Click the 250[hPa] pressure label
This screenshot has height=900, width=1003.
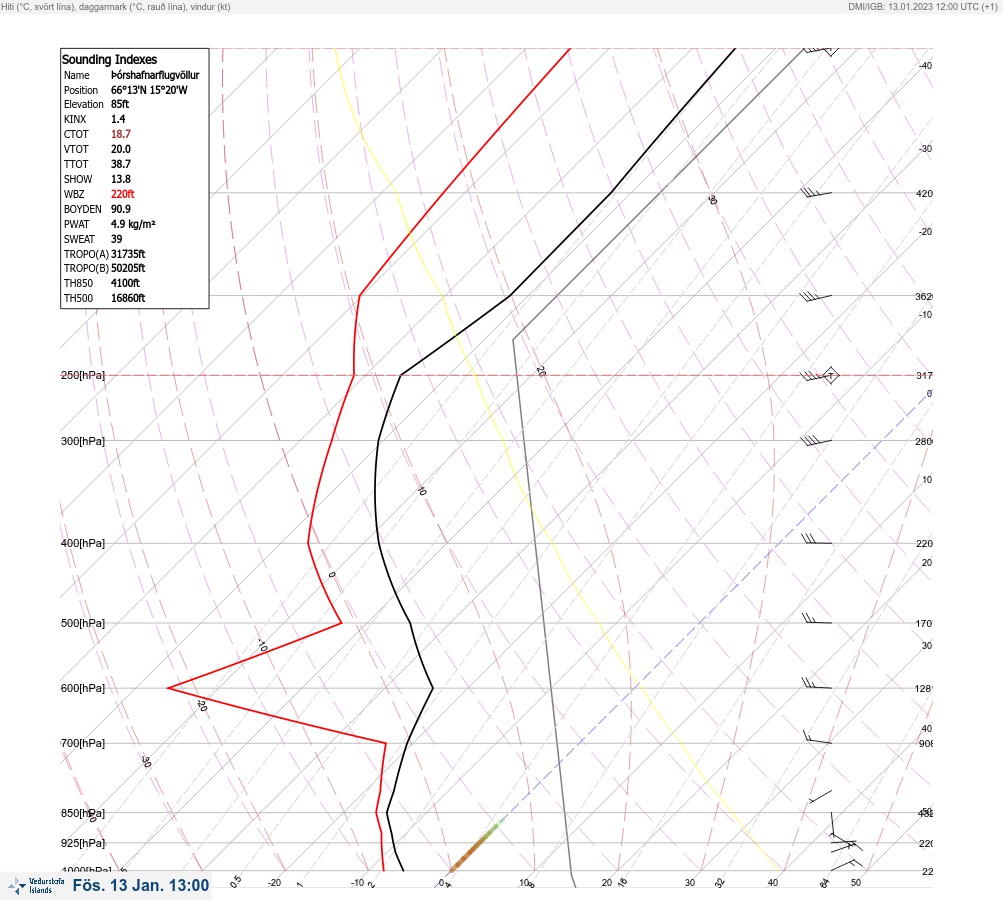pos(83,375)
